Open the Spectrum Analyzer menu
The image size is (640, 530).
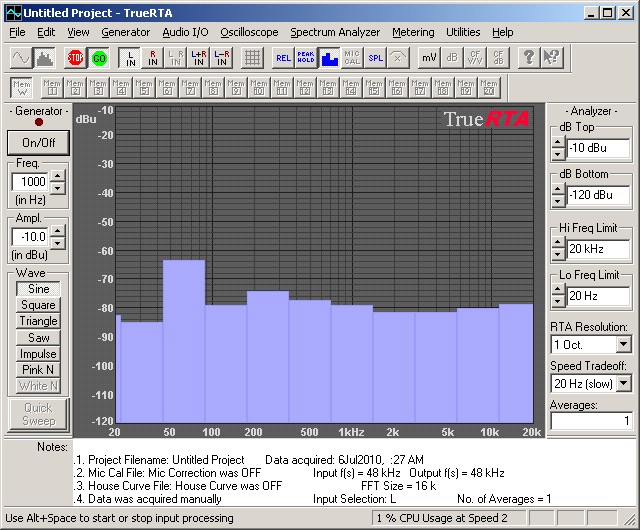[x=335, y=32]
